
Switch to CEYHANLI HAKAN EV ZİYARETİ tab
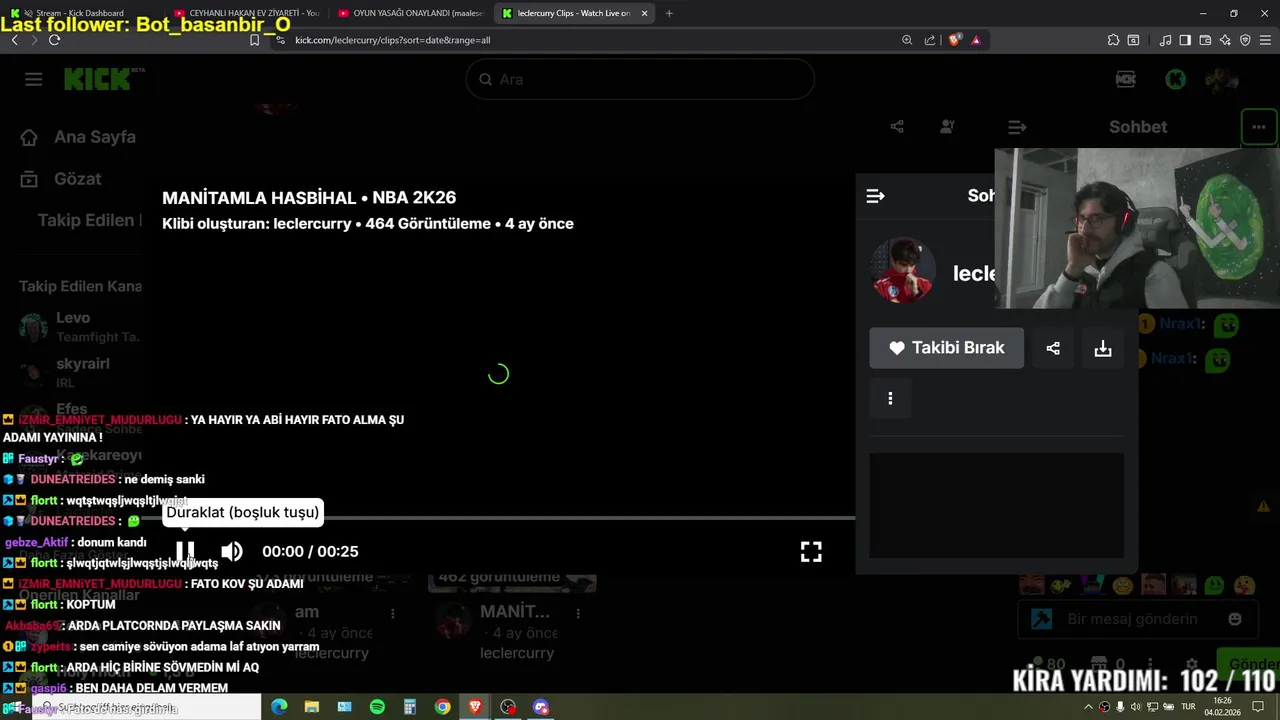(245, 13)
